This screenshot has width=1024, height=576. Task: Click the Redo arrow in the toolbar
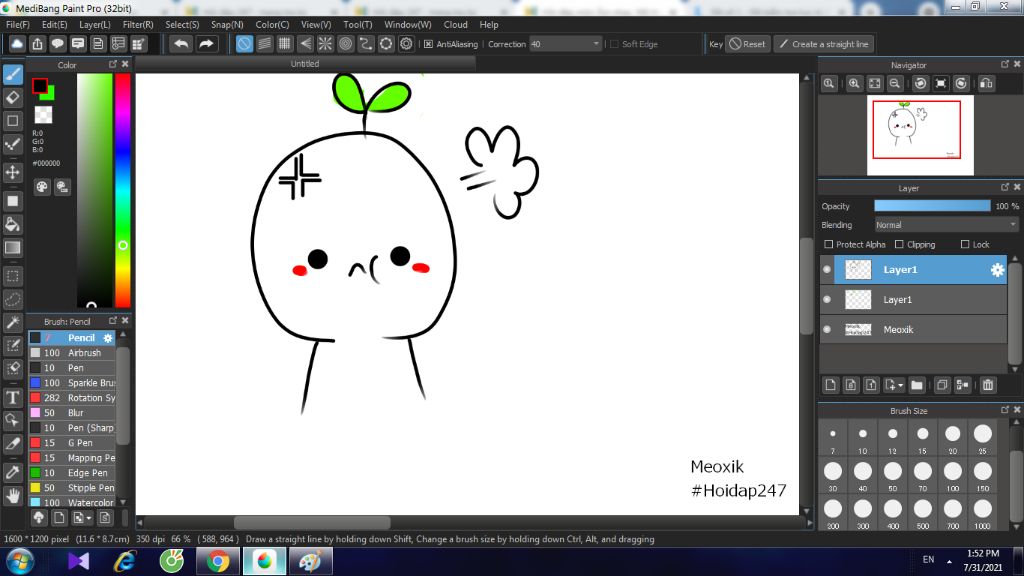206,44
